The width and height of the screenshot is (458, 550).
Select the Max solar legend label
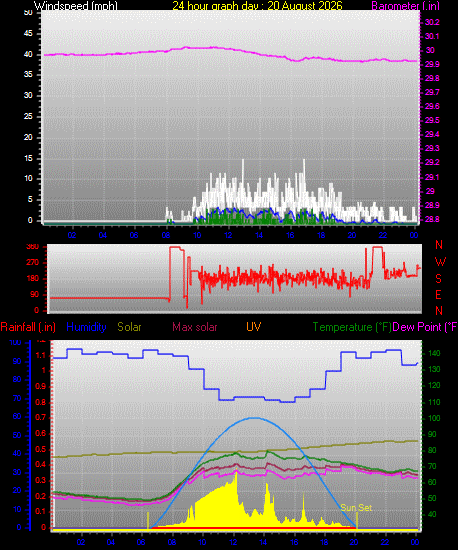[x=195, y=327]
